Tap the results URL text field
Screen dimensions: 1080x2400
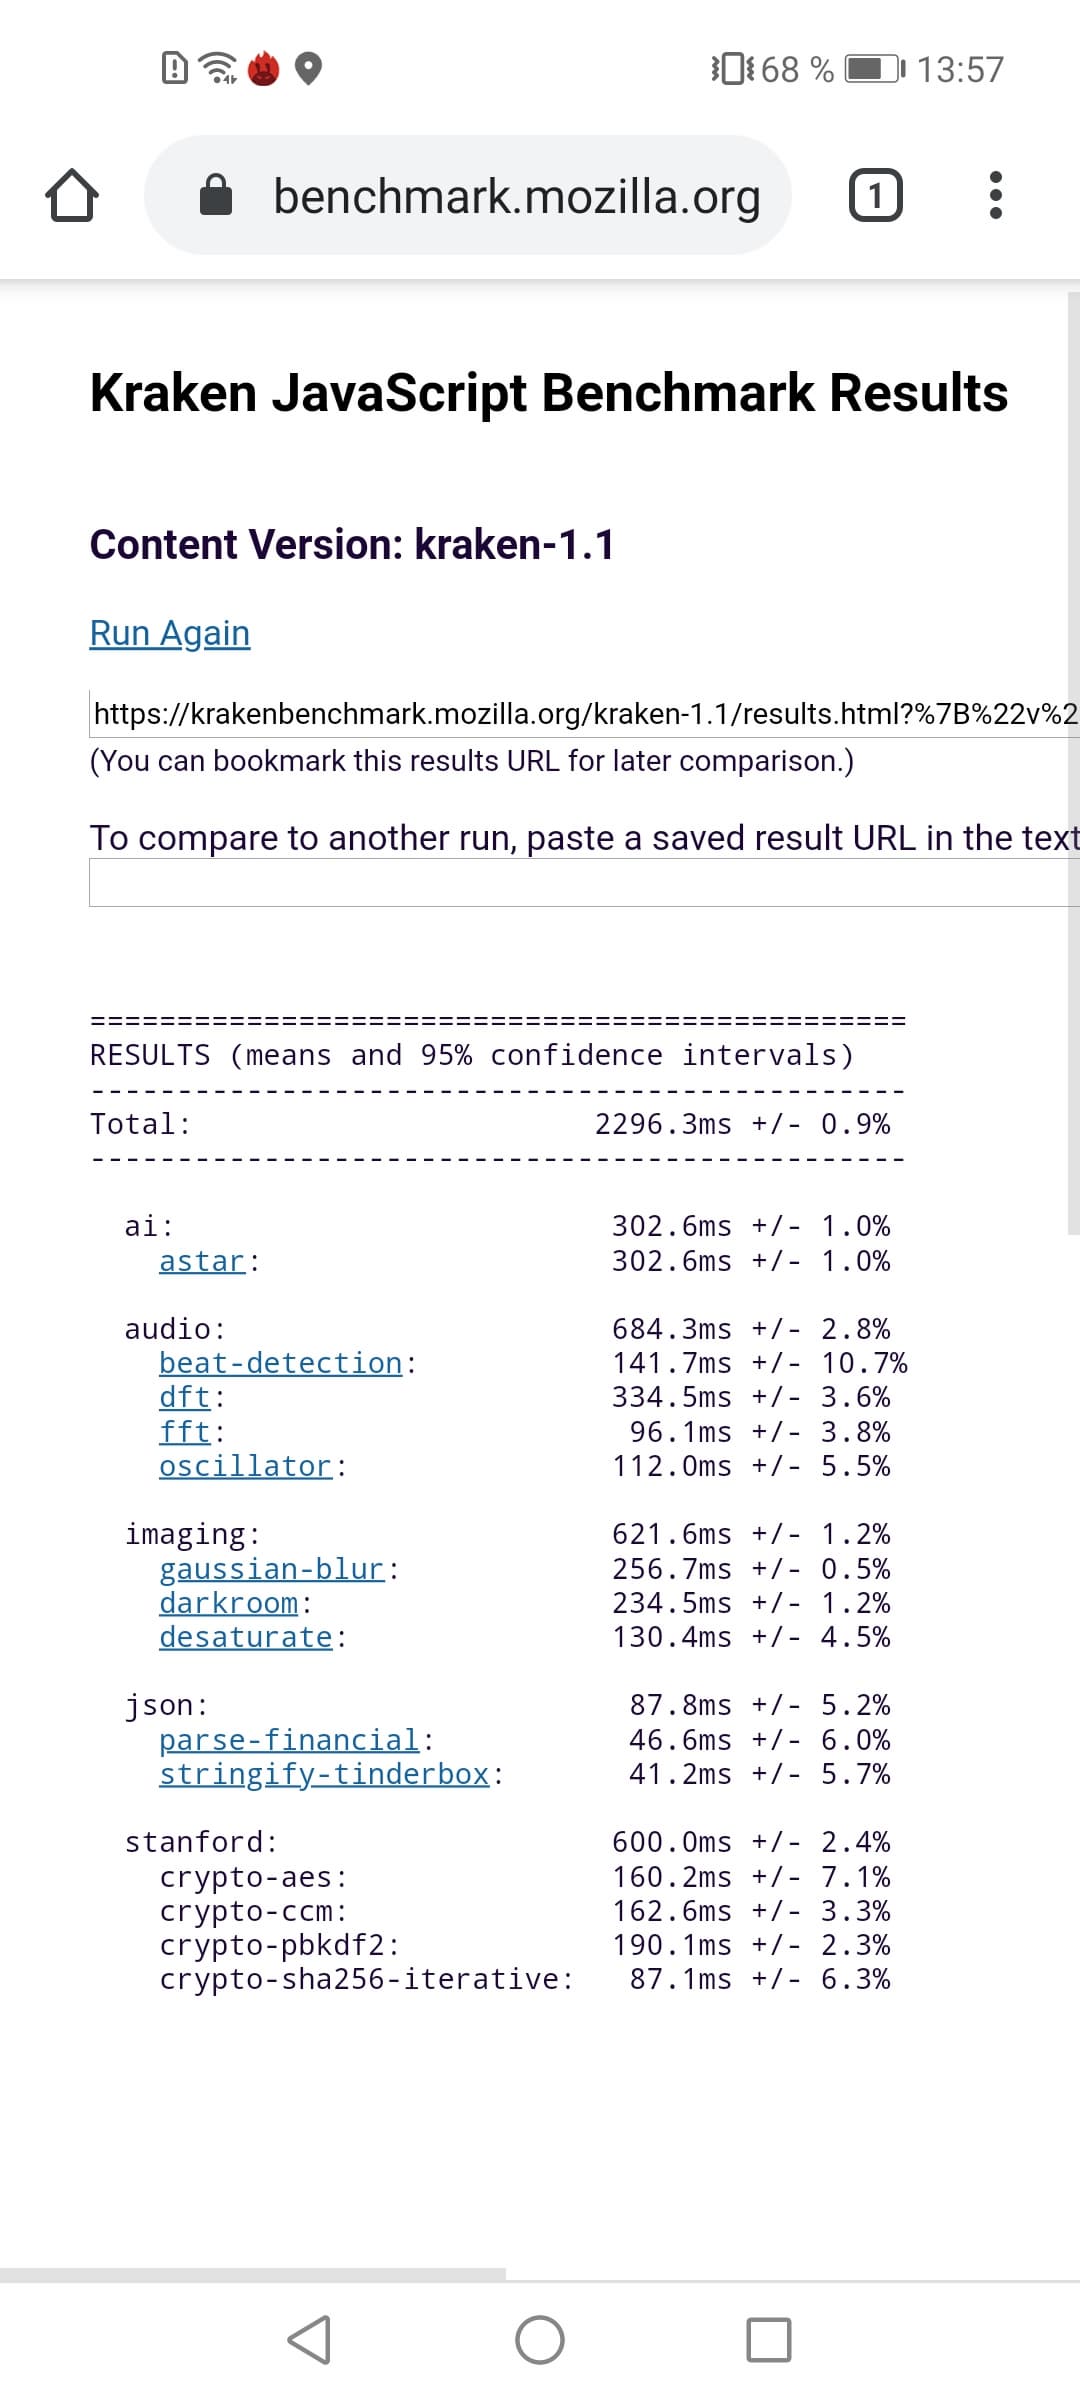[x=585, y=714]
